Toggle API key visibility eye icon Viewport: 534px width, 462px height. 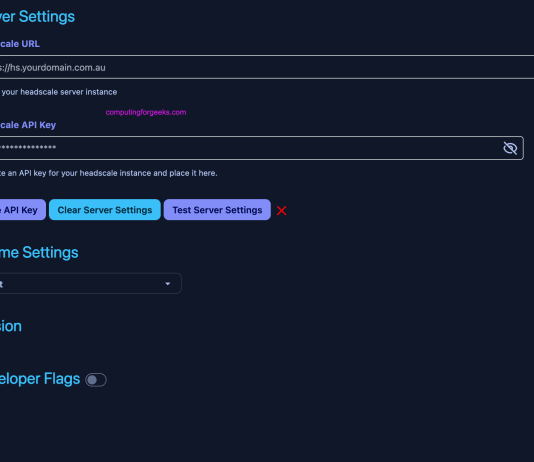[x=510, y=148]
